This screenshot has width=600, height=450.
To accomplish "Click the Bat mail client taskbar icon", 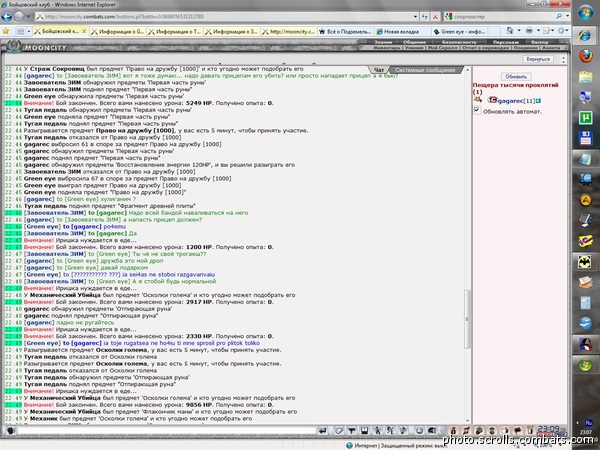I will click(585, 262).
